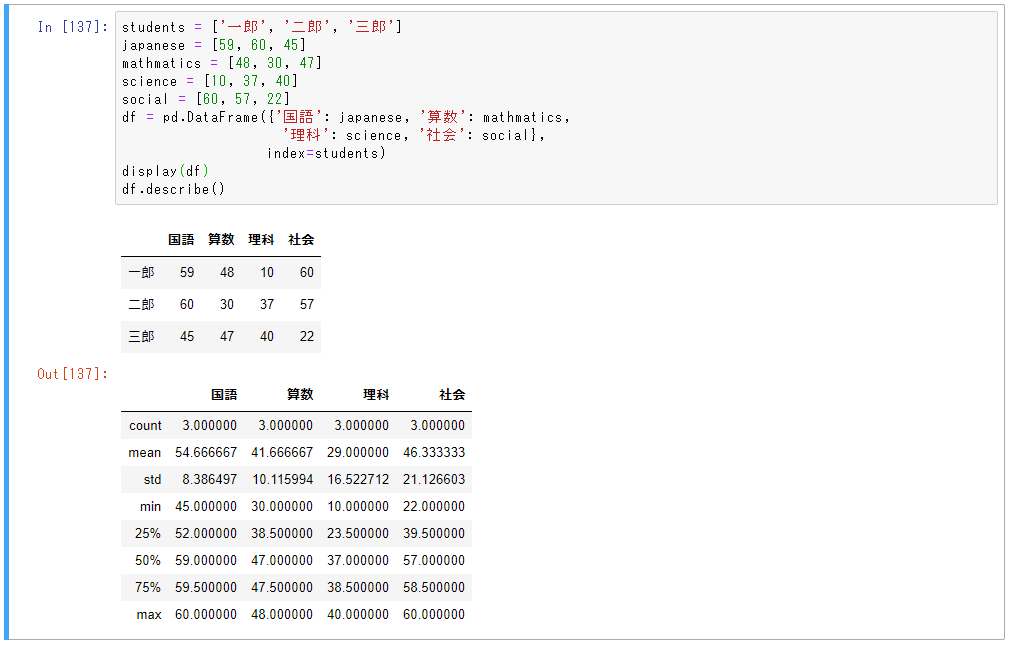The height and width of the screenshot is (645, 1009).
Task: Click the df.describe() code line
Action: coord(174,189)
